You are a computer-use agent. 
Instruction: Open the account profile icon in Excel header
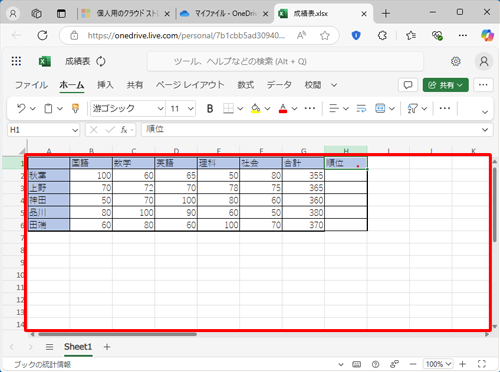pos(484,61)
